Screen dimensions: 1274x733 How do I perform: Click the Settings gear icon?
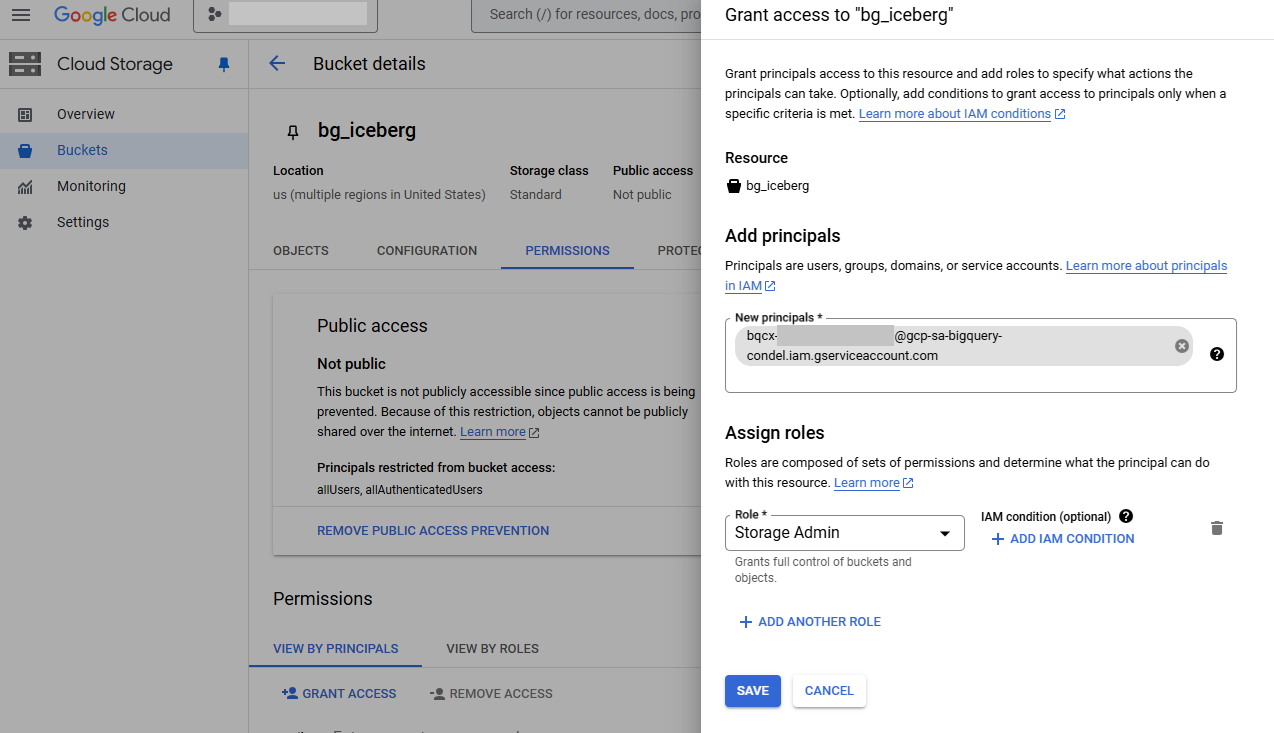25,223
